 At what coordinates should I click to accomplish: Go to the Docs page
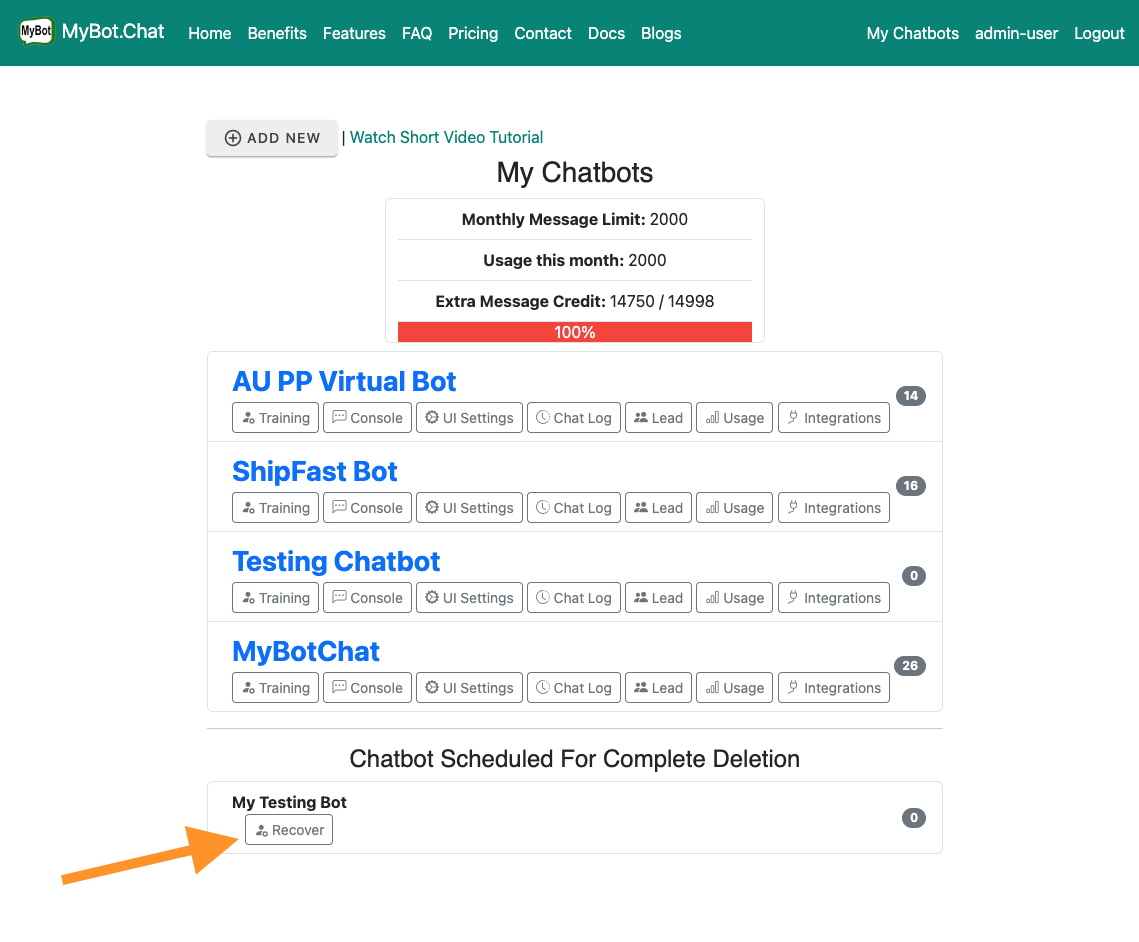tap(606, 33)
